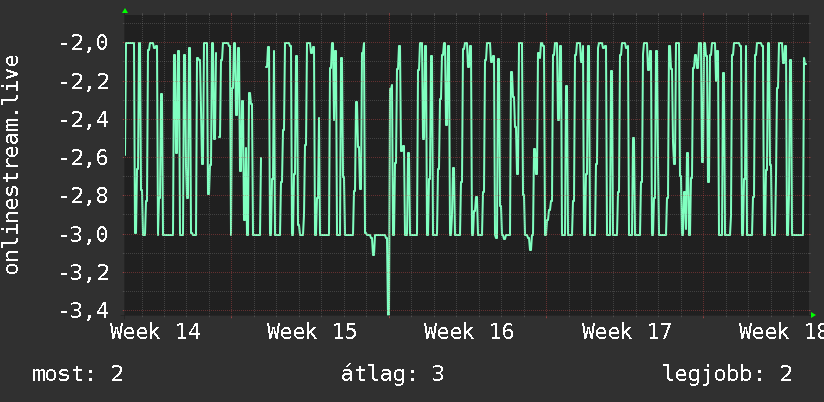The height and width of the screenshot is (402, 824).
Task: Click the 'Week 18' x-axis label
Action: click(x=781, y=332)
